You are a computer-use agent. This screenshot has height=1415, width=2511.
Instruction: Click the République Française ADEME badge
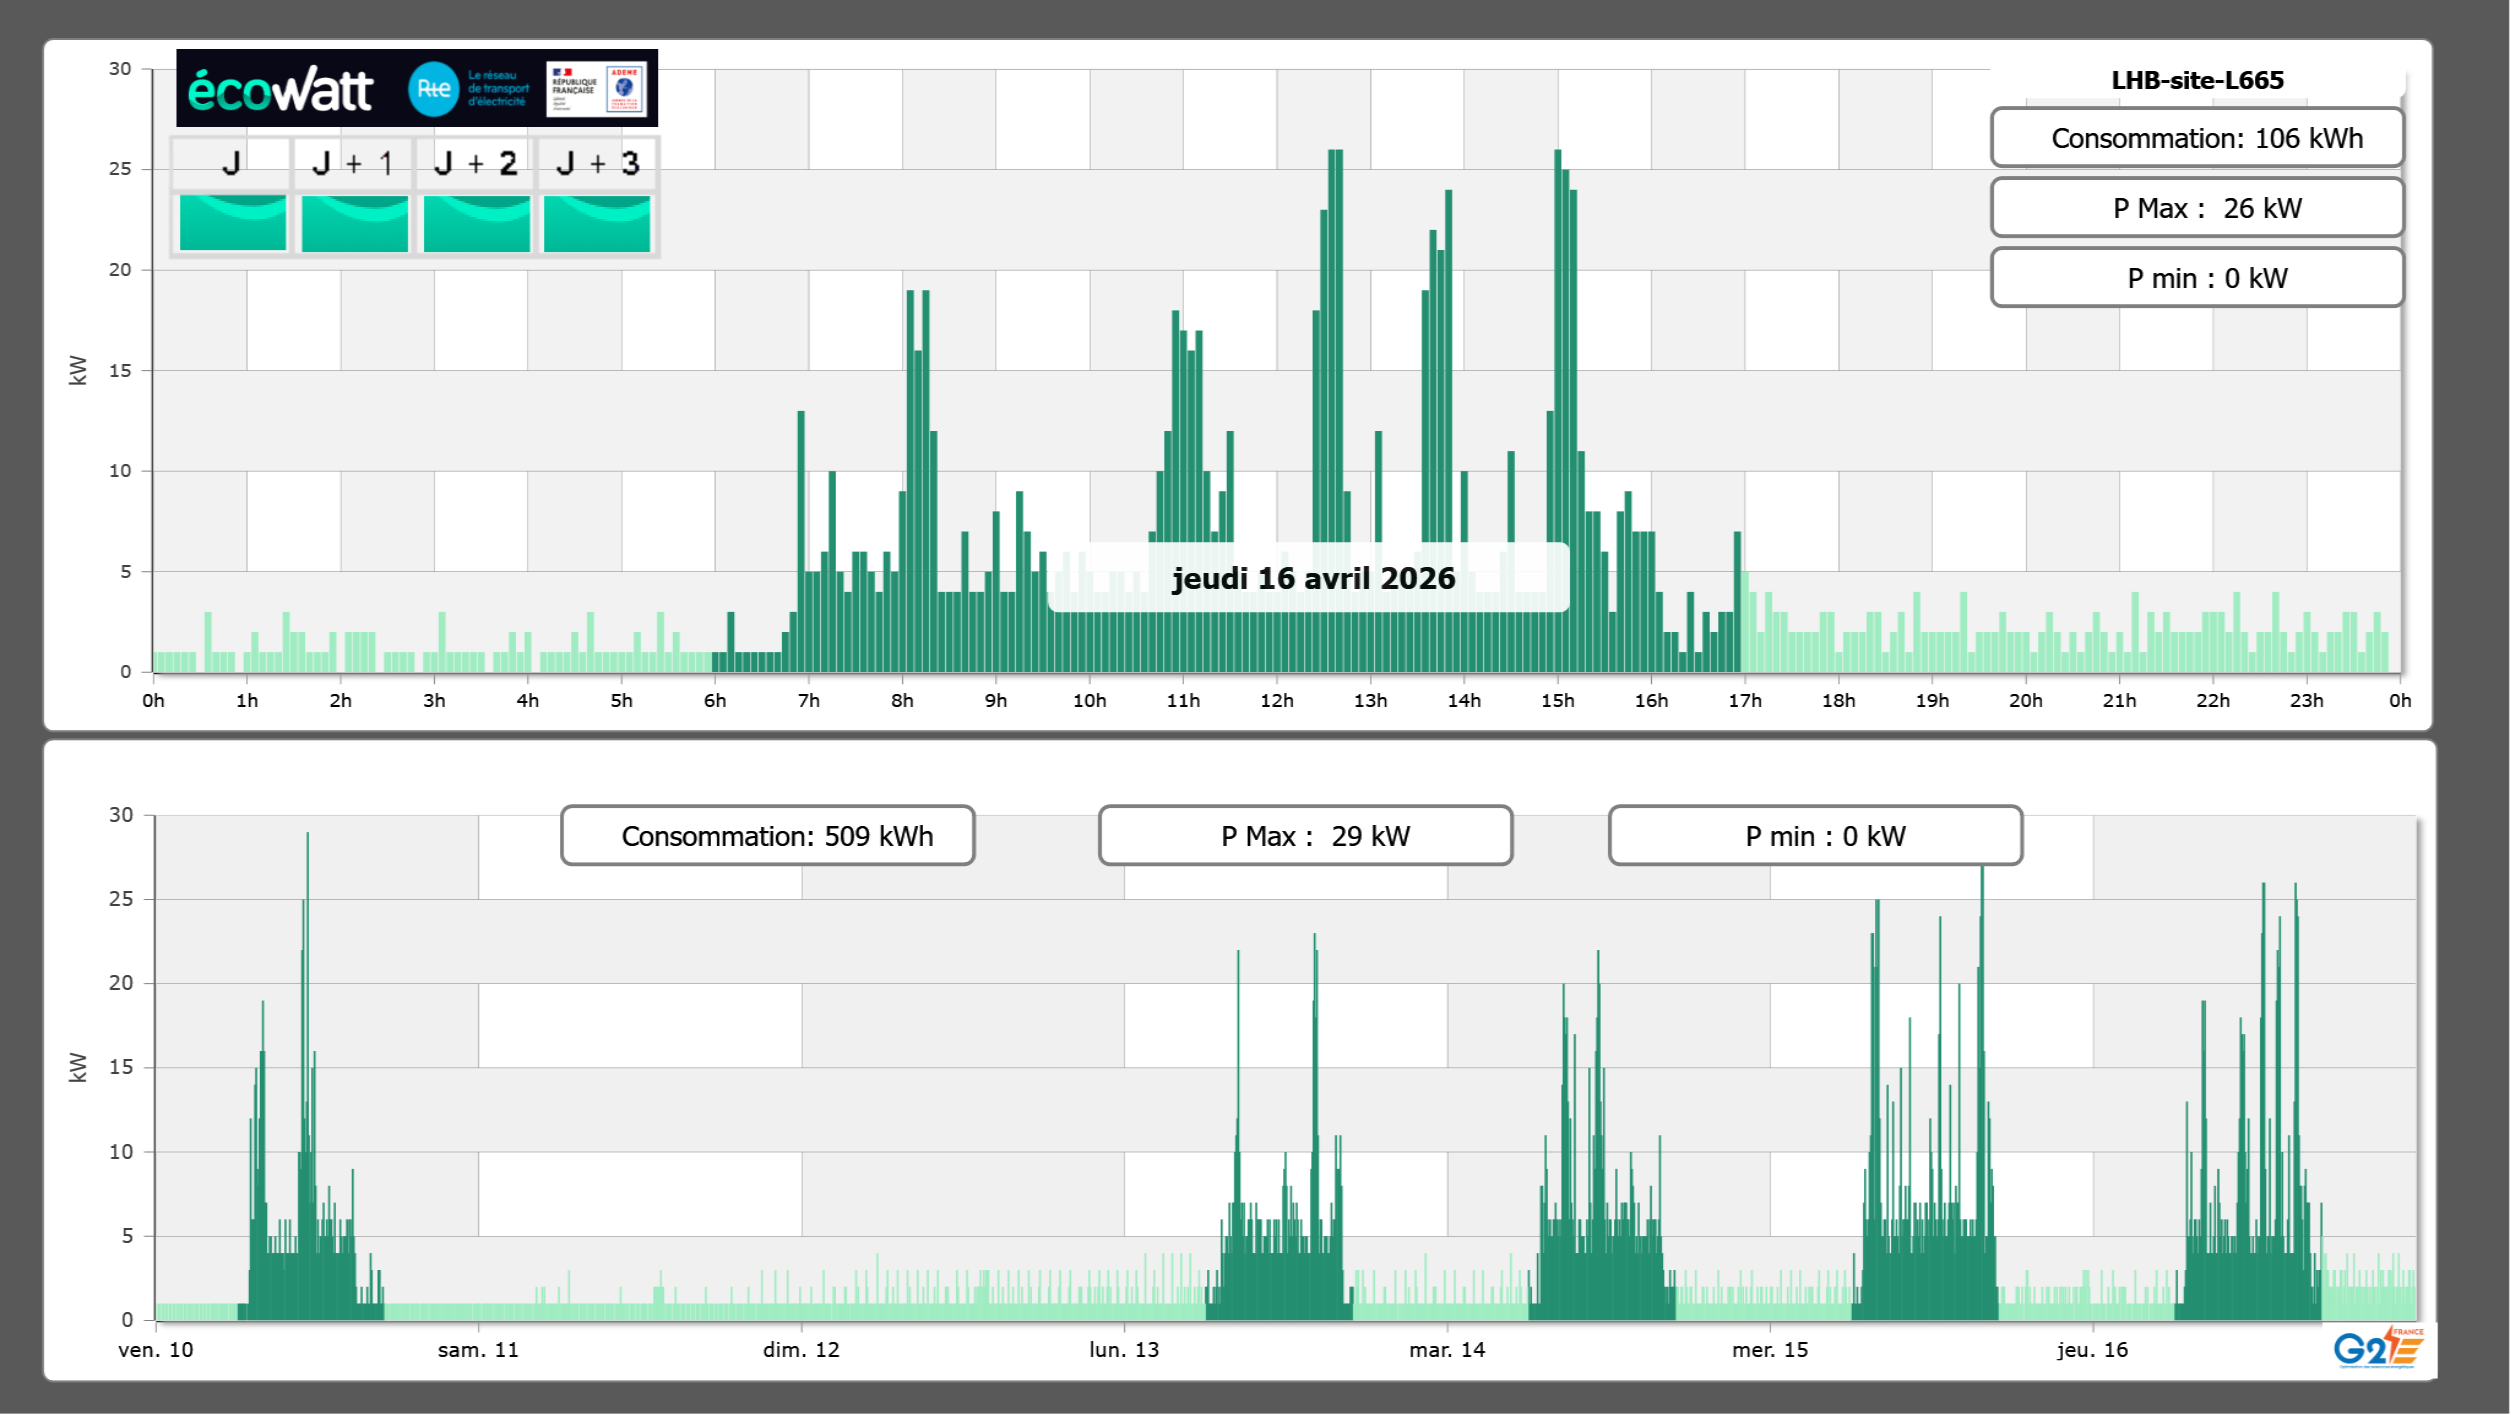coord(597,89)
